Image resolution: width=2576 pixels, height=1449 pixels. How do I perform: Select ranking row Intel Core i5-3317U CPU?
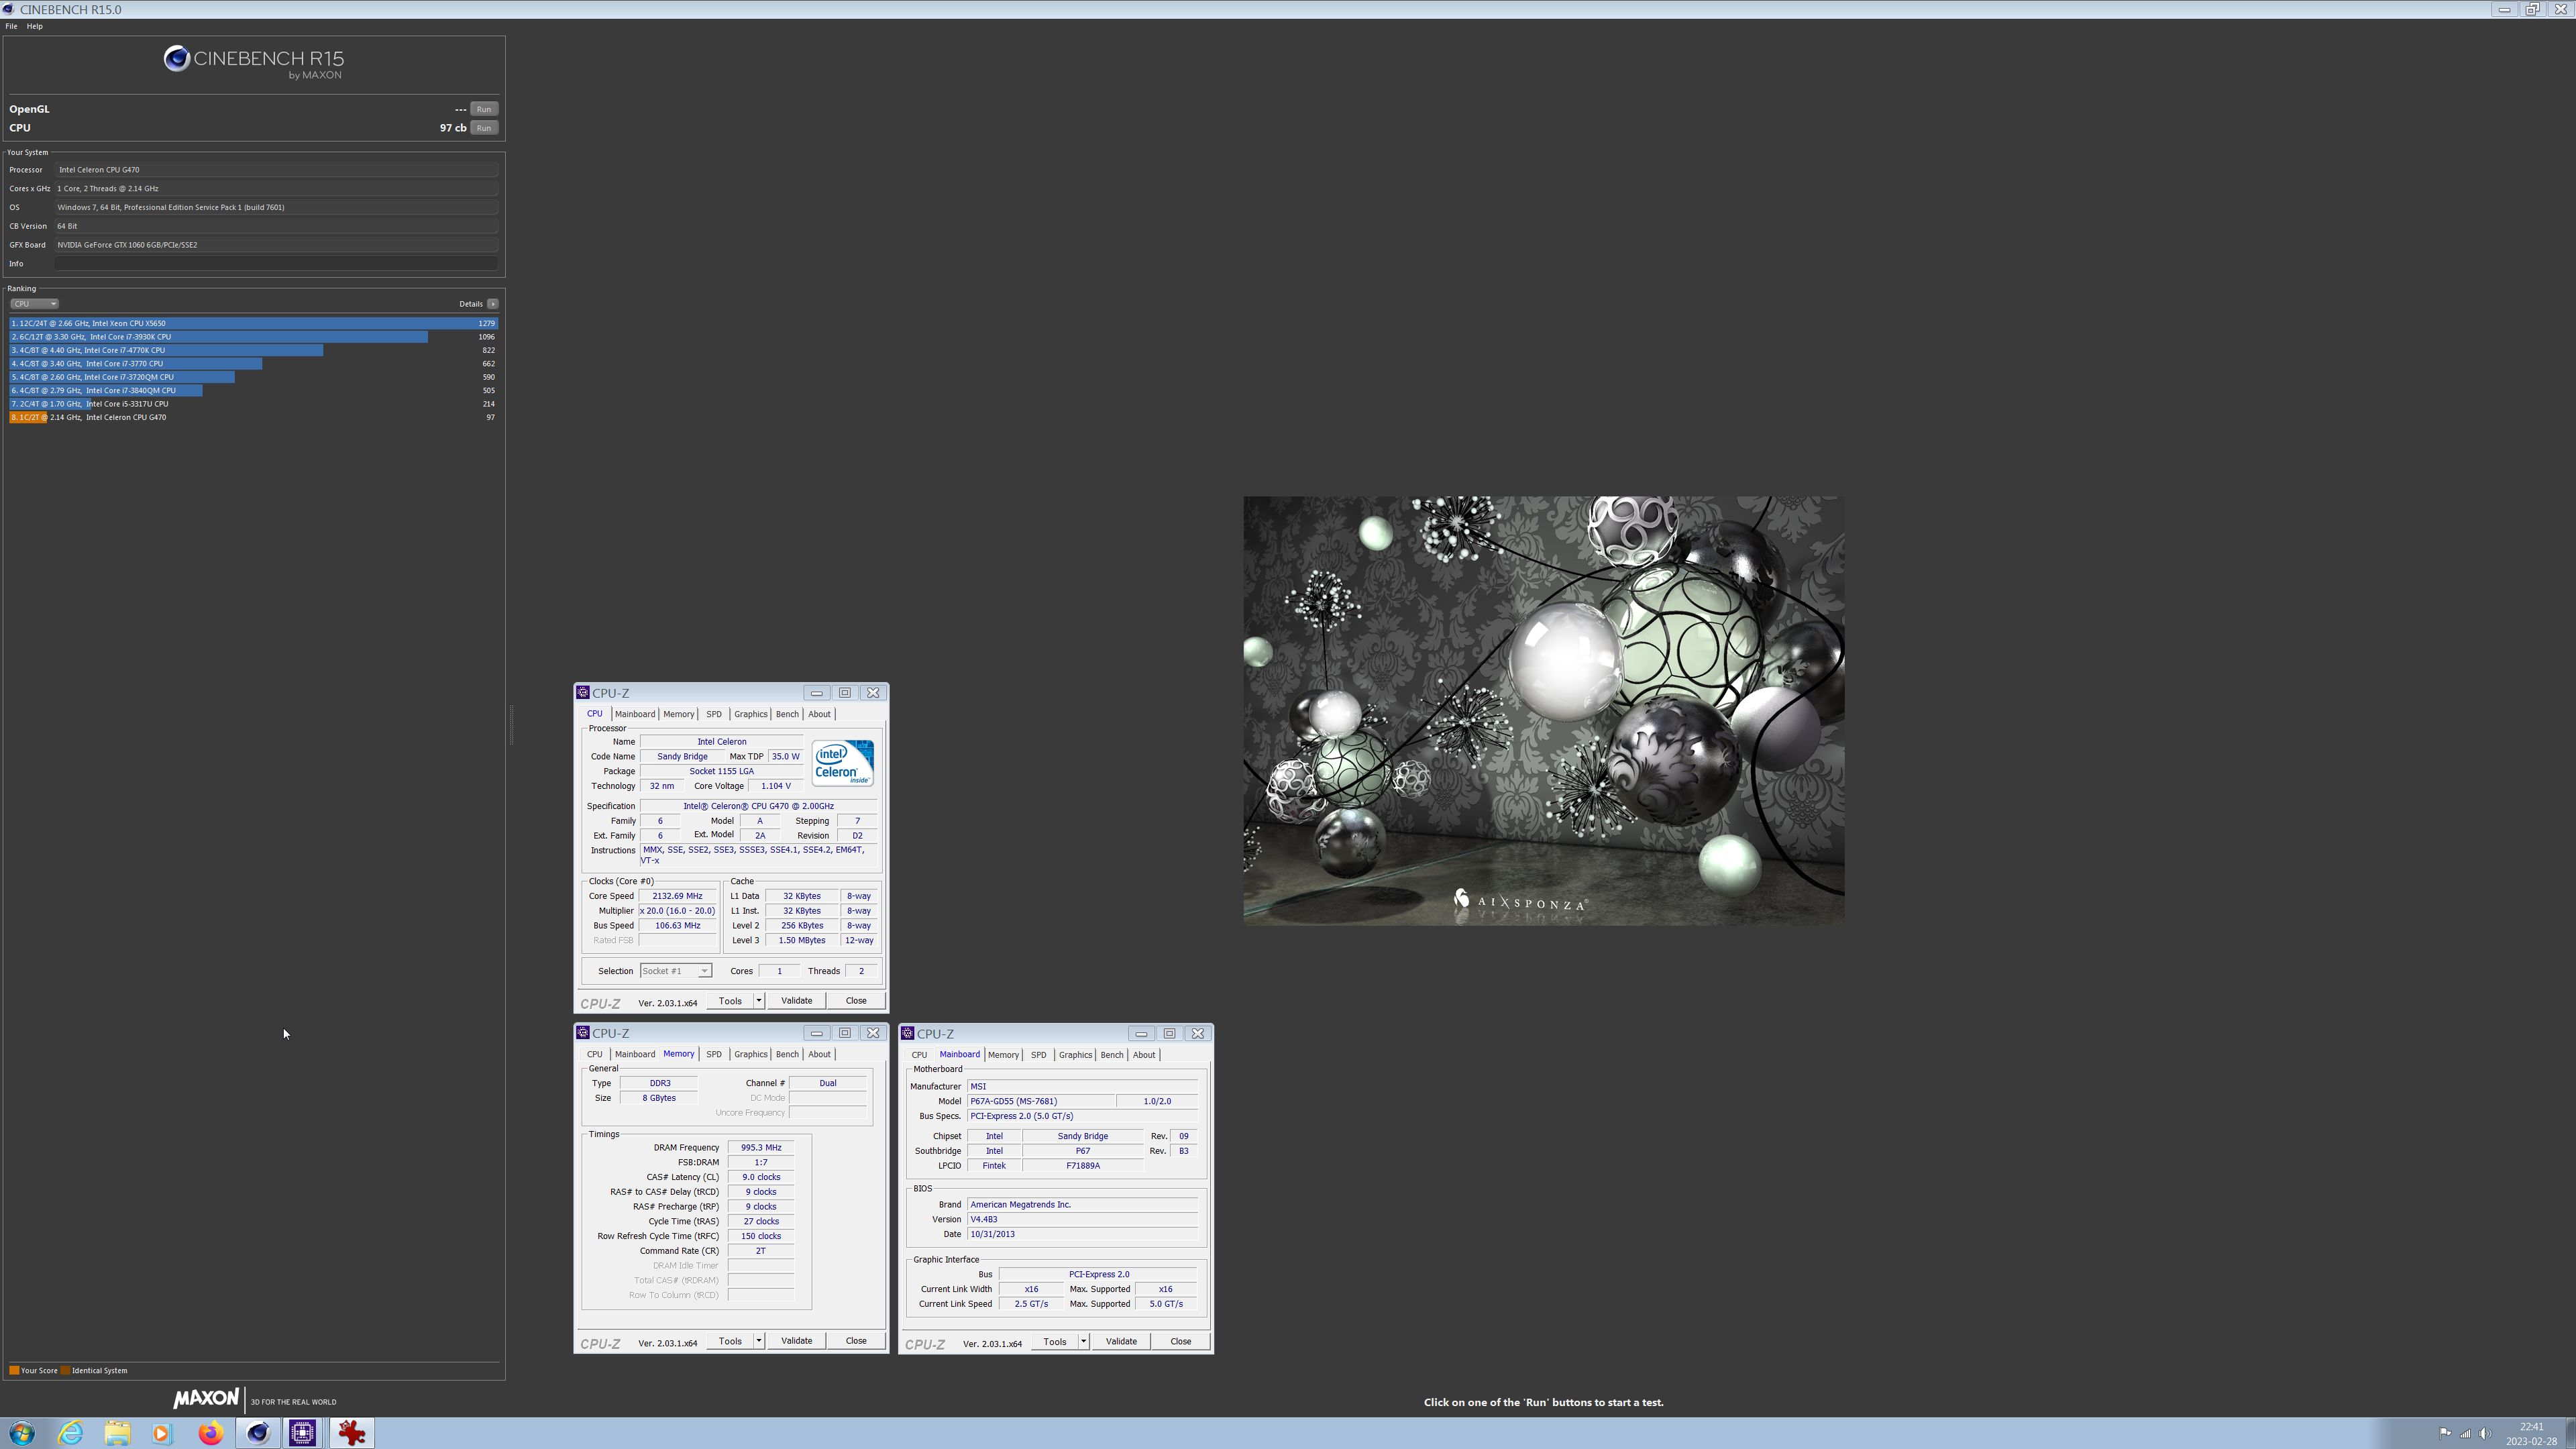(x=254, y=404)
